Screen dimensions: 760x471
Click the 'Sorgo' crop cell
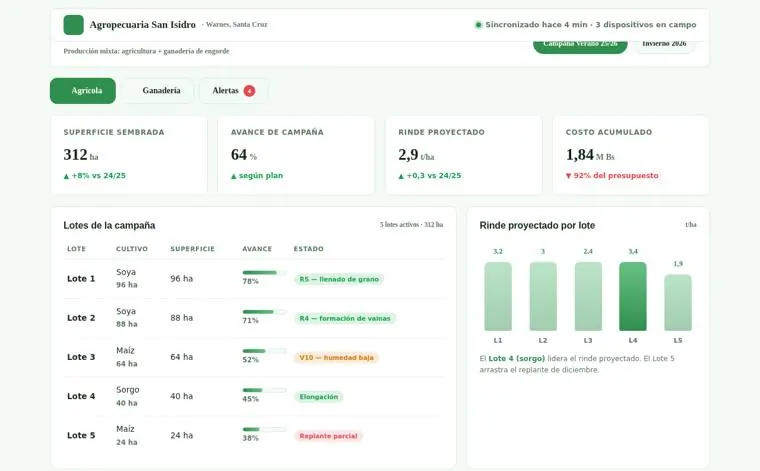point(127,390)
